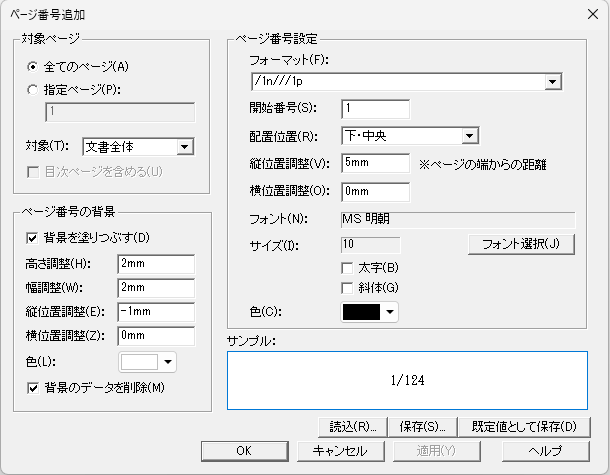
Task: Enable the 斜体 italic checkbox
Action: pyautogui.click(x=347, y=288)
